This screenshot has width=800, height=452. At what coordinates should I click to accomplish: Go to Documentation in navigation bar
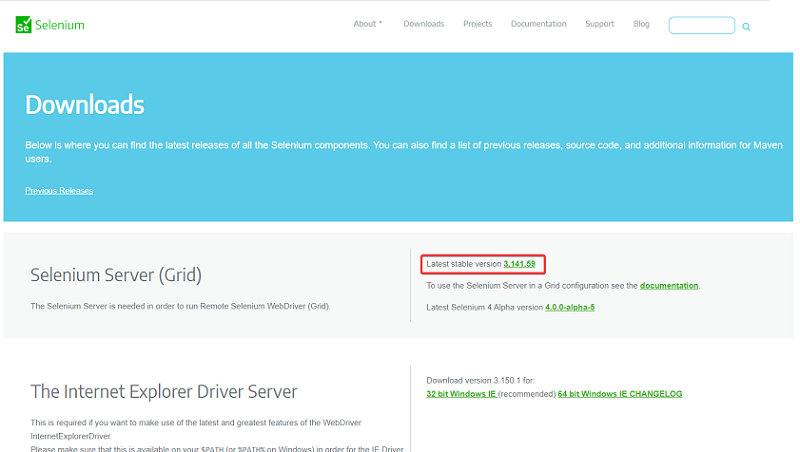[x=538, y=23]
